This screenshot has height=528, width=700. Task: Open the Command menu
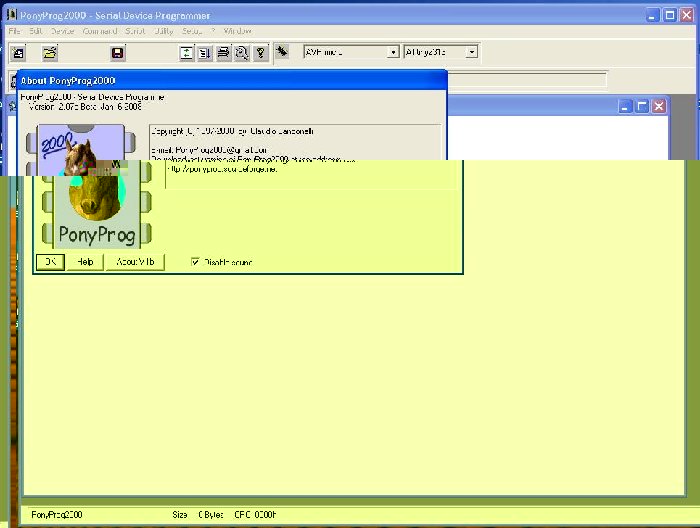click(x=100, y=31)
